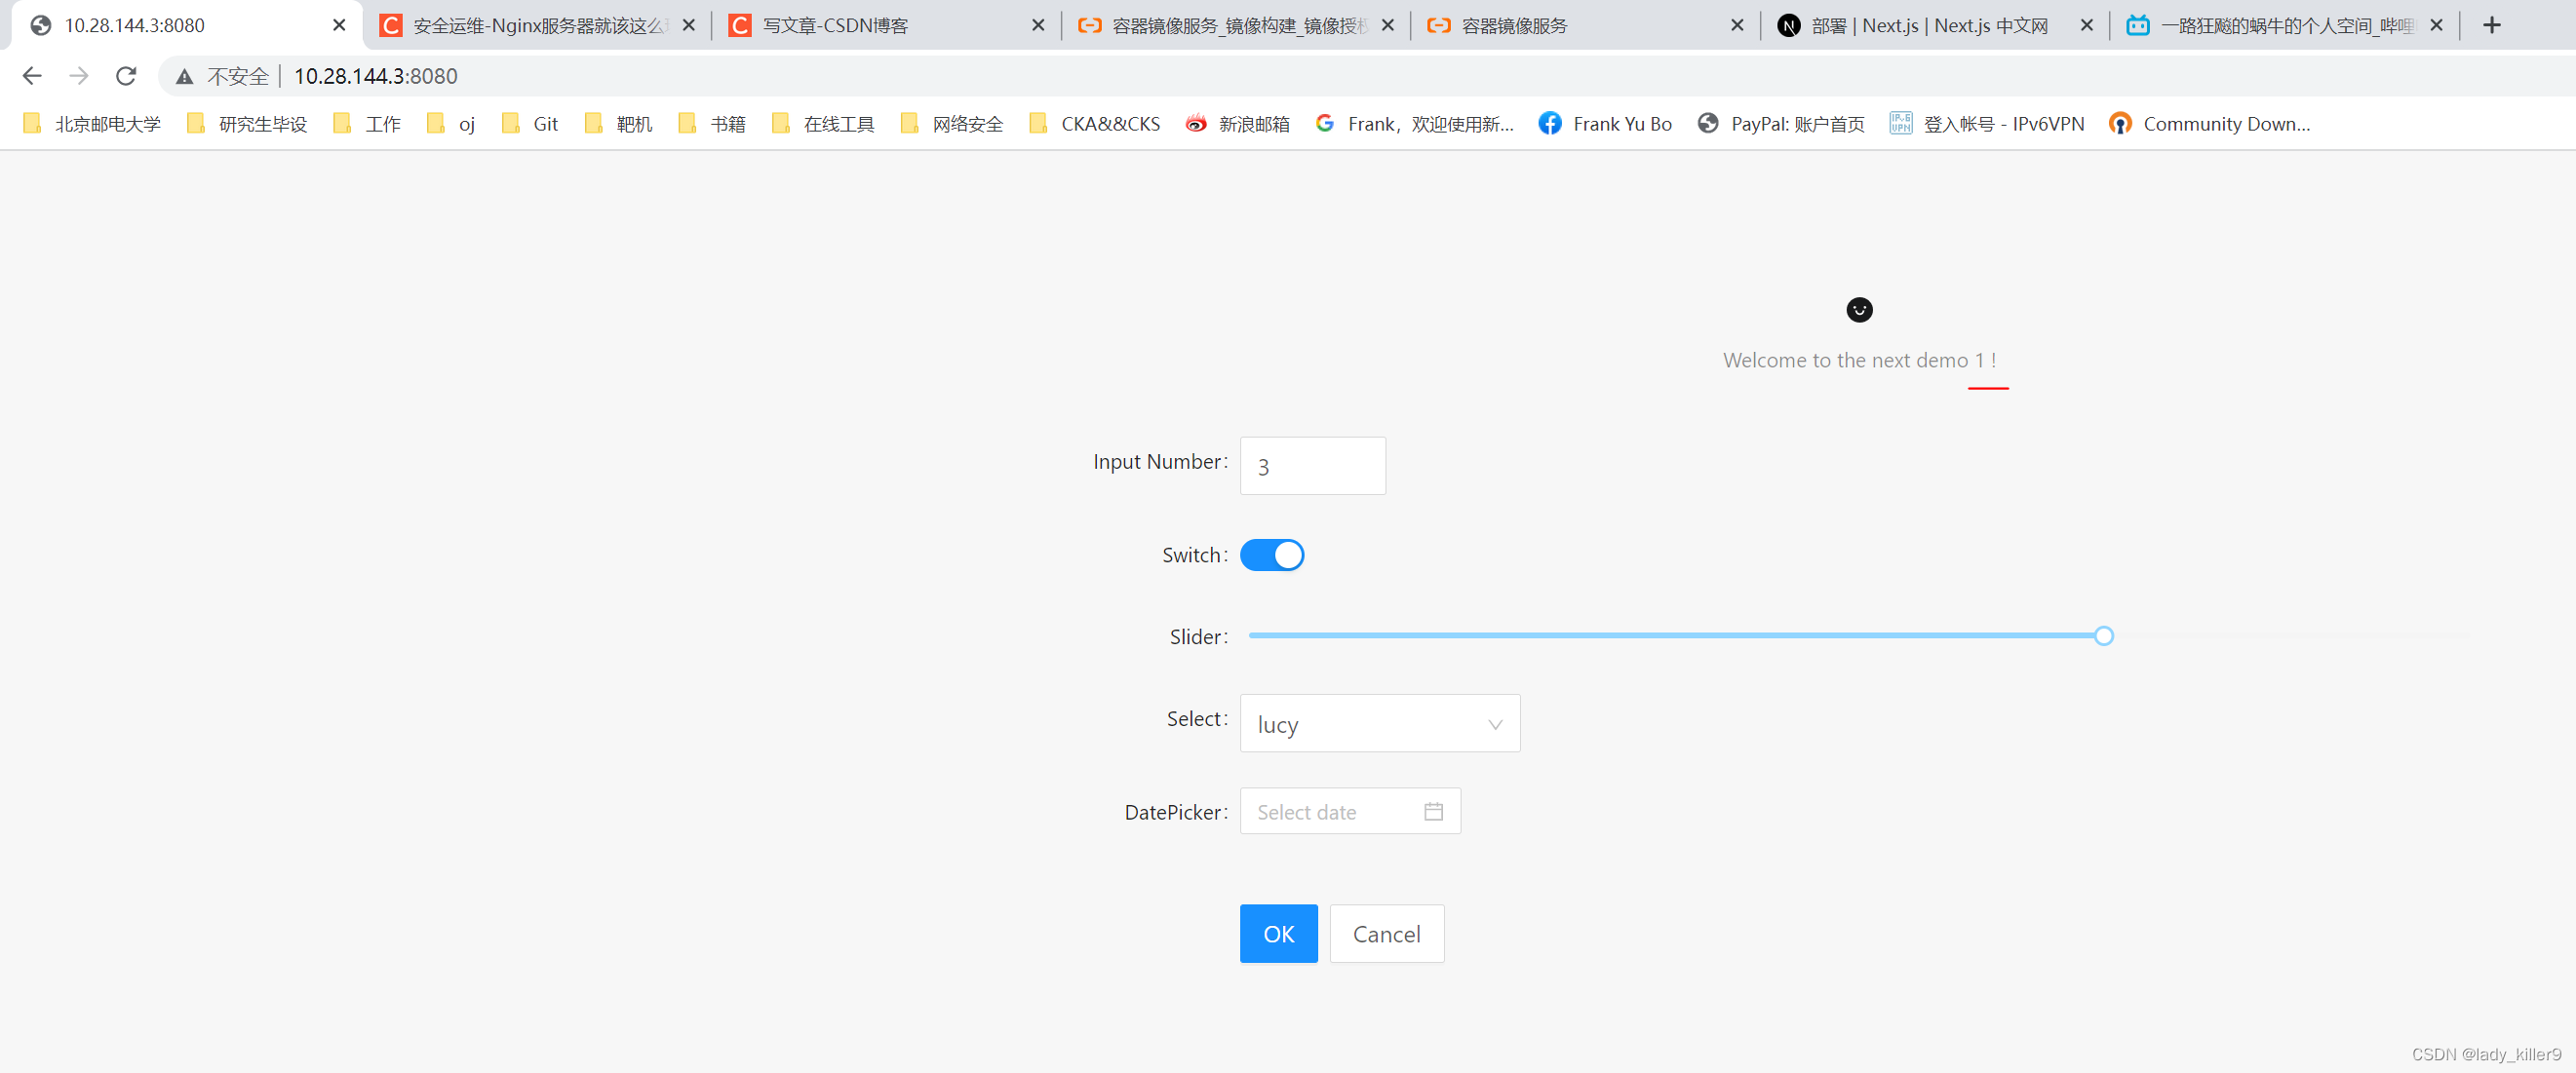
Task: Open the Frank Yu Bo Facebook bookmark
Action: [x=1605, y=124]
